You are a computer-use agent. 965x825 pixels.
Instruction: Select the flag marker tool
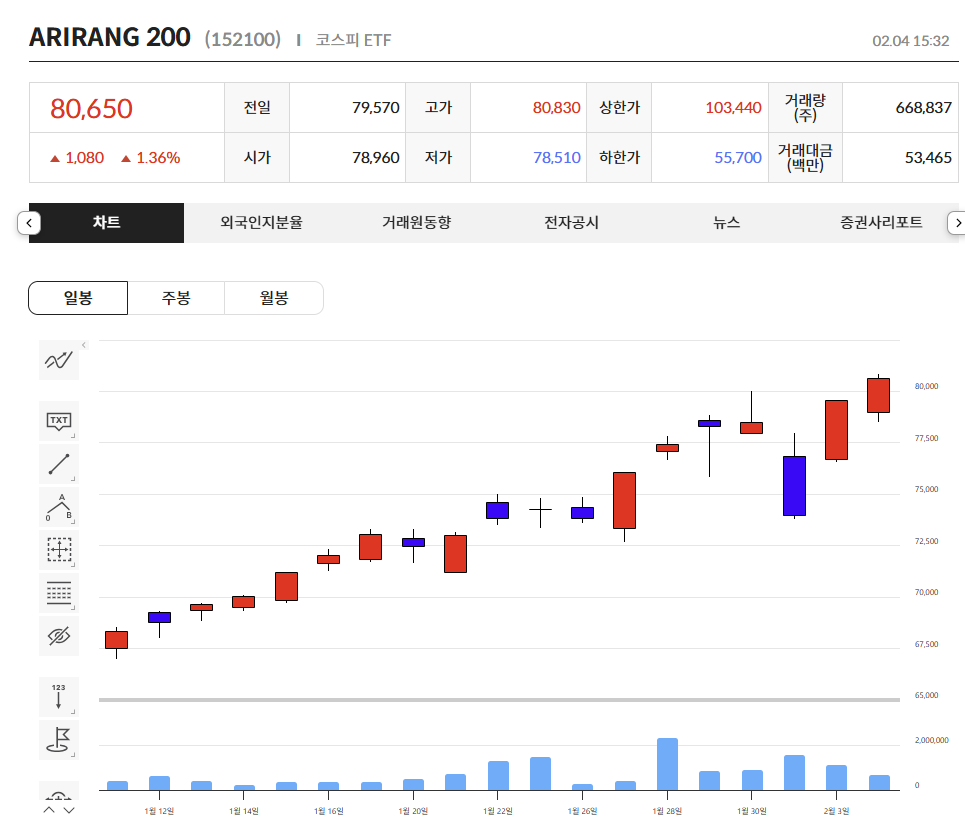pos(59,739)
